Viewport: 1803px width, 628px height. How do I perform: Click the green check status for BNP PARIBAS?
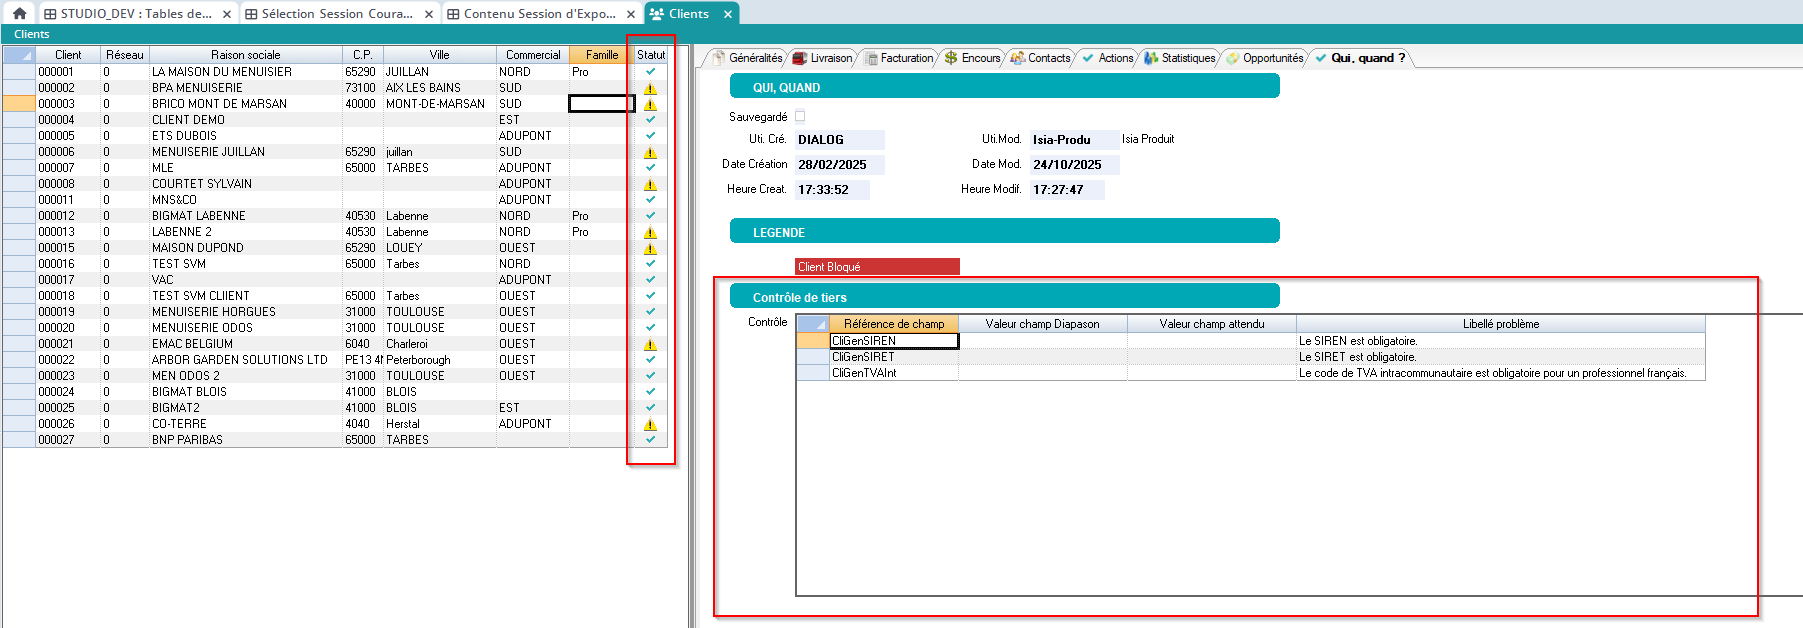point(650,440)
